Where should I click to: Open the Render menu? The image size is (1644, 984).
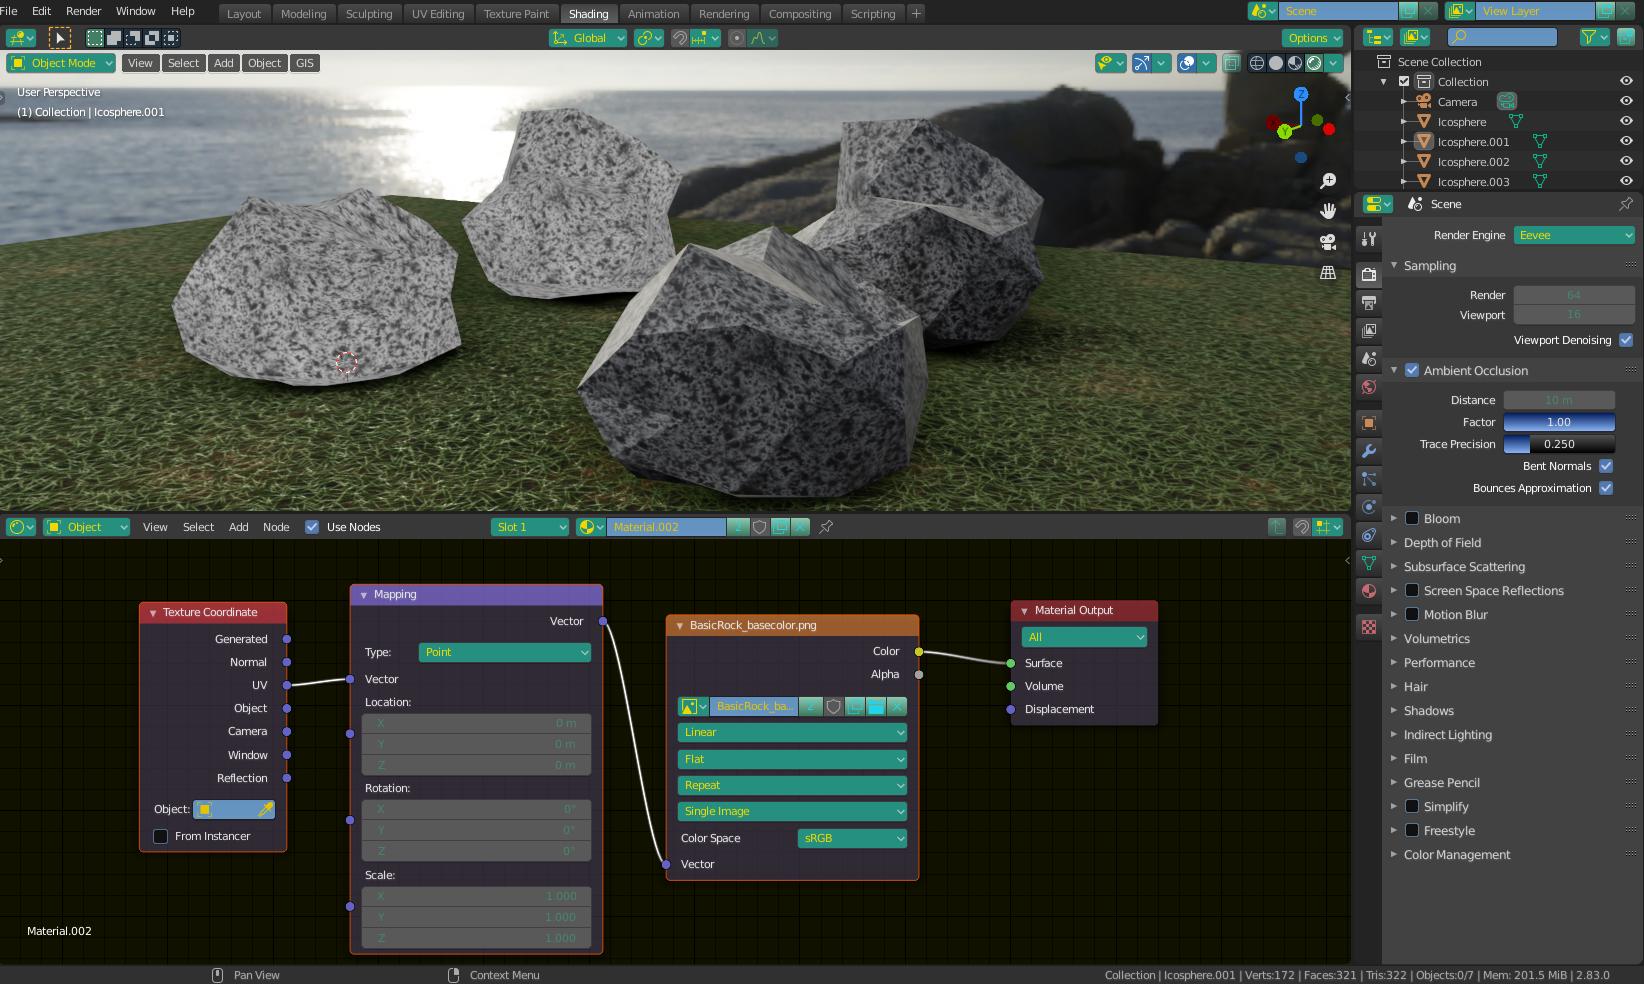(84, 11)
